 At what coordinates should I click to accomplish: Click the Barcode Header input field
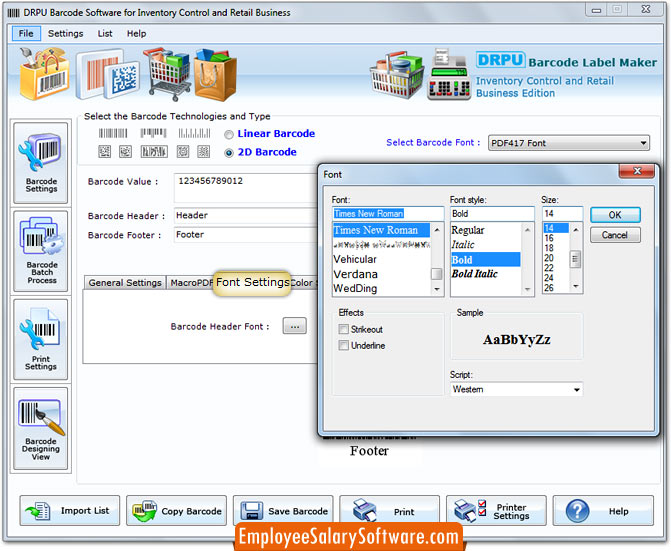[x=246, y=215]
